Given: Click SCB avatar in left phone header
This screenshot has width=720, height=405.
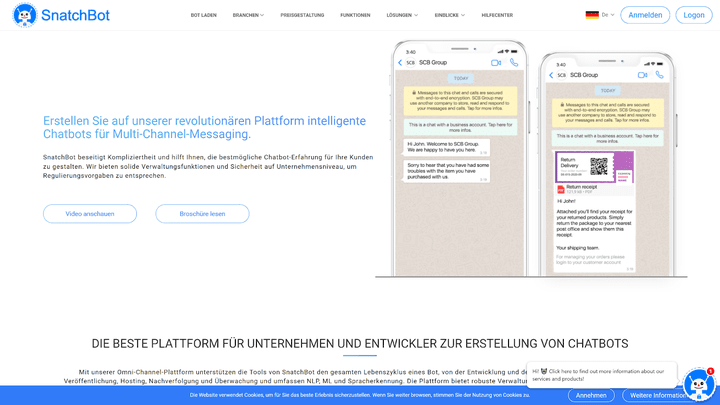Looking at the screenshot, I should tap(410, 62).
